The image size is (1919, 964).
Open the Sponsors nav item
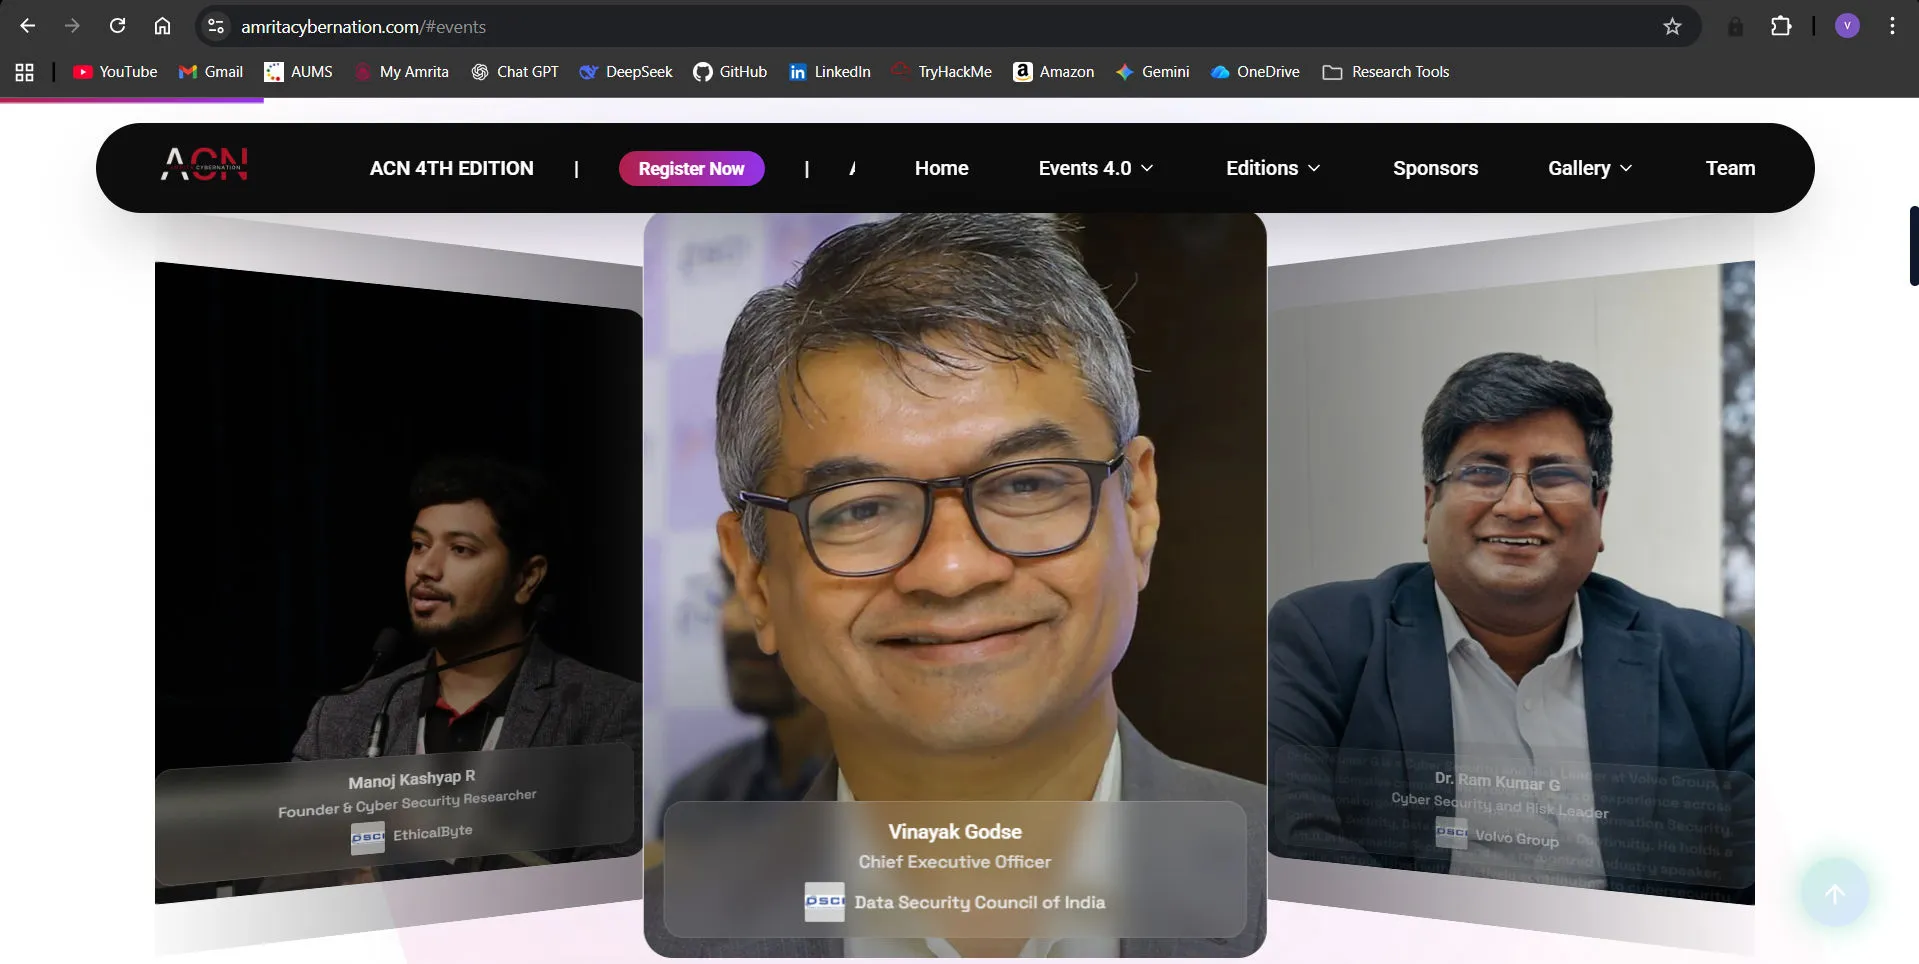click(1435, 168)
